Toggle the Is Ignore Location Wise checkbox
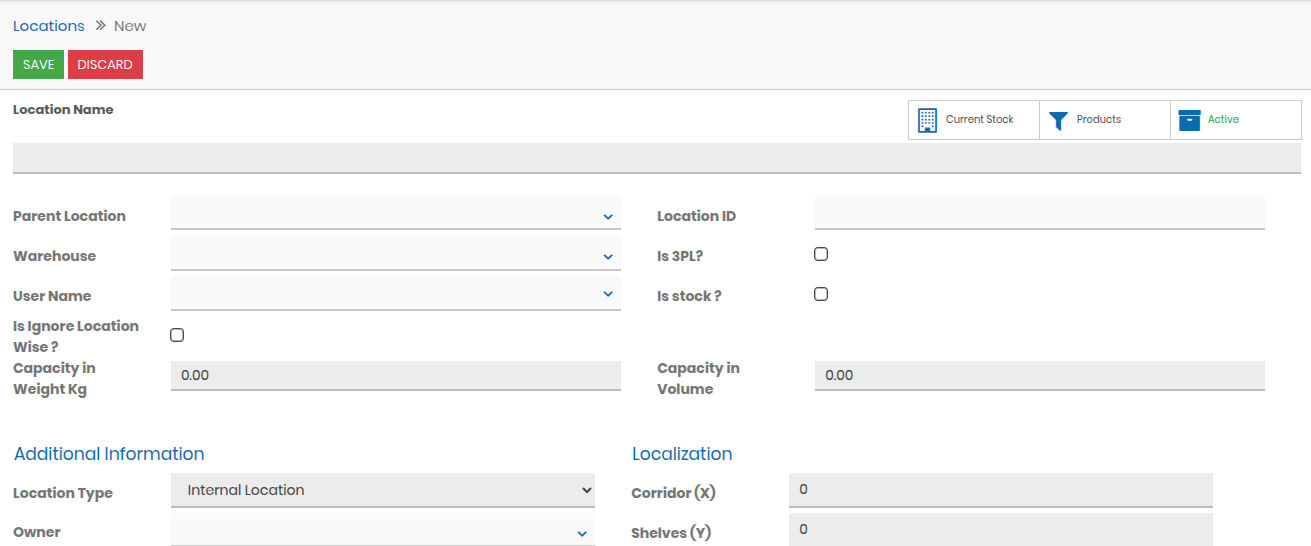The height and width of the screenshot is (546, 1311). pos(177,335)
